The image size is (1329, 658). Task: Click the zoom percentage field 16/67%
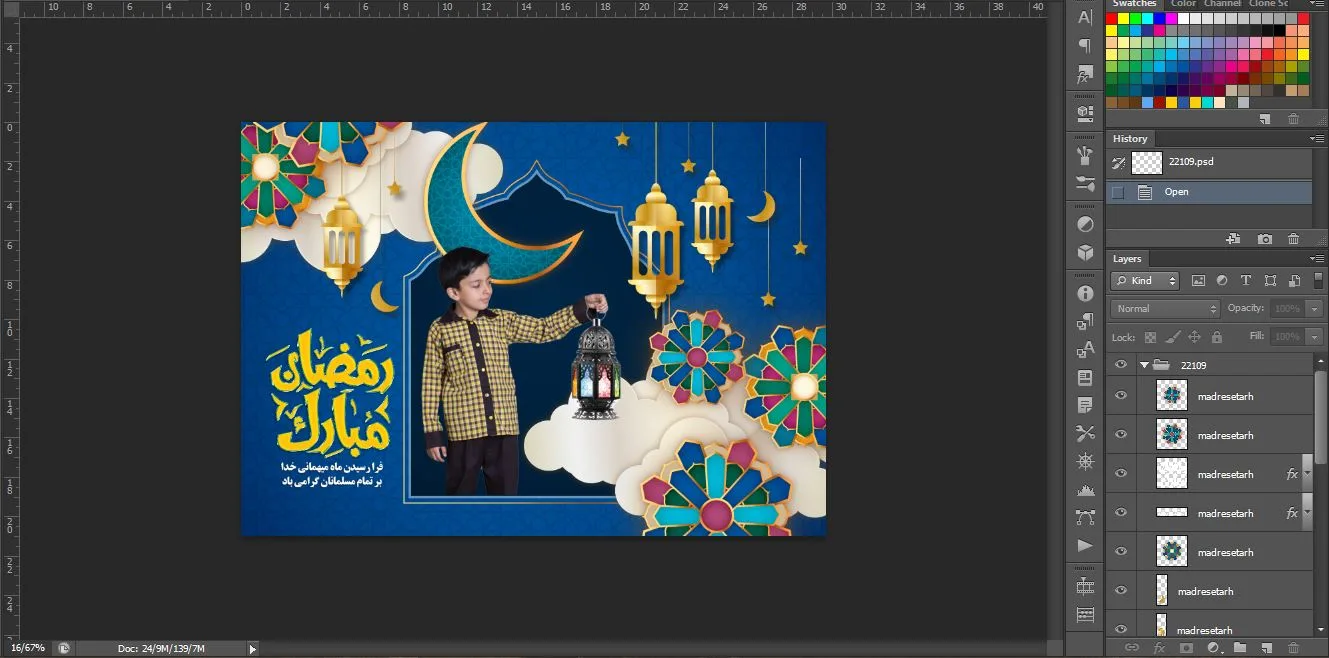tap(27, 649)
